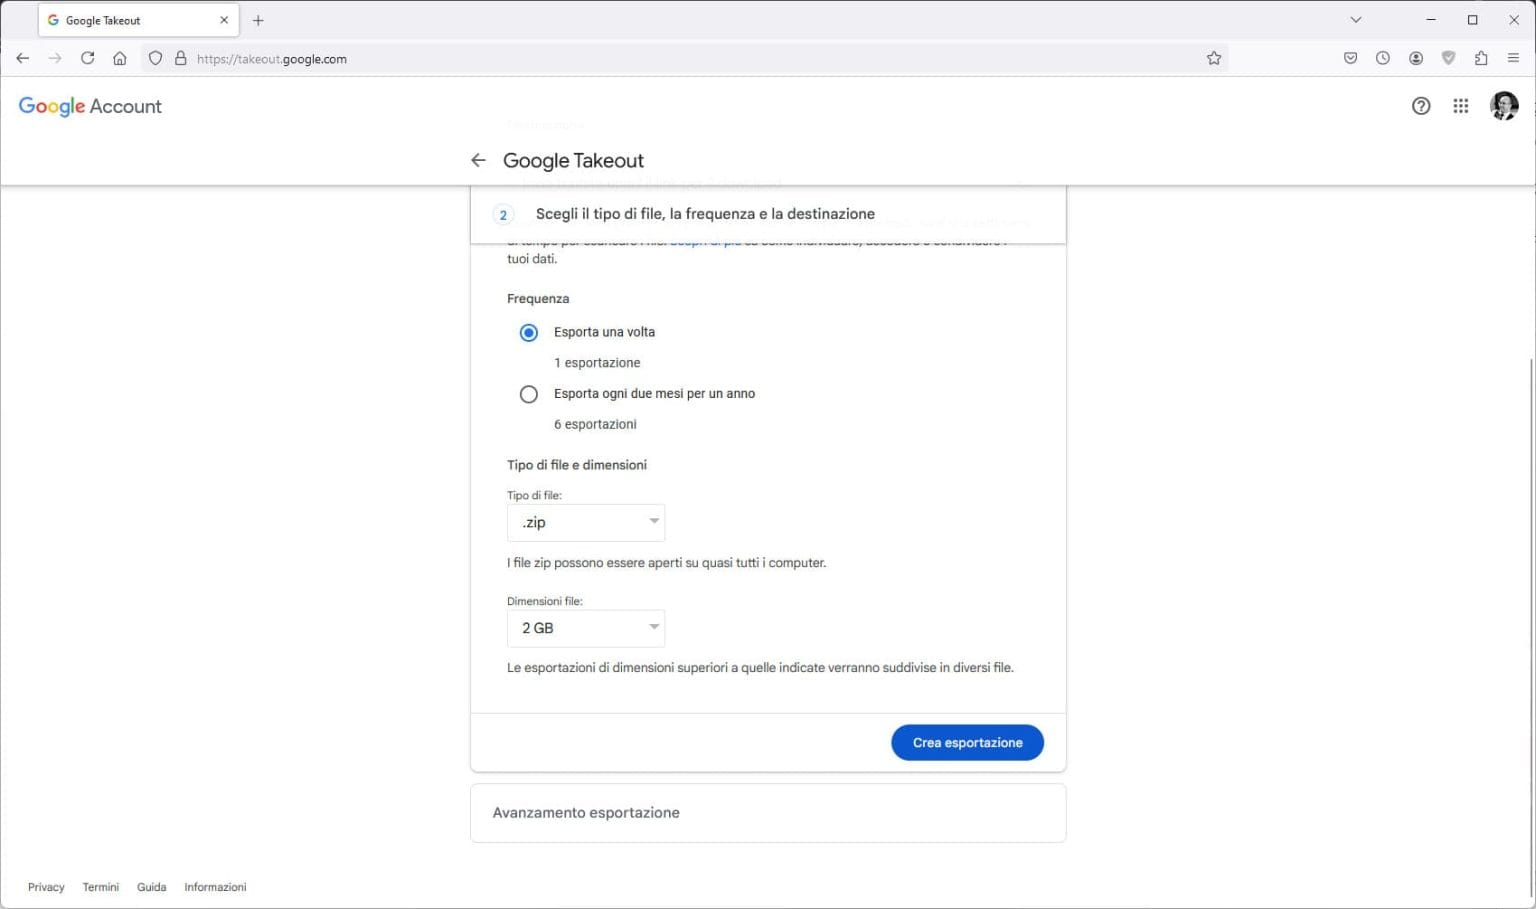
Task: Open the extensions puzzle icon
Action: pos(1481,58)
